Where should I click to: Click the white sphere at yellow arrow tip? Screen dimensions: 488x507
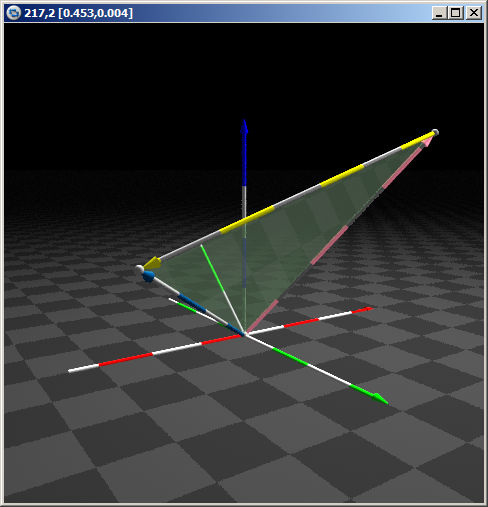[139, 269]
